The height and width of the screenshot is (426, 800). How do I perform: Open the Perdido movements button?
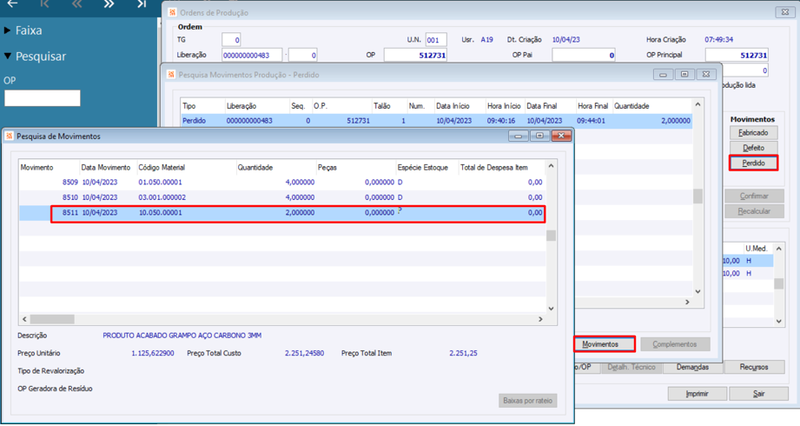(753, 163)
